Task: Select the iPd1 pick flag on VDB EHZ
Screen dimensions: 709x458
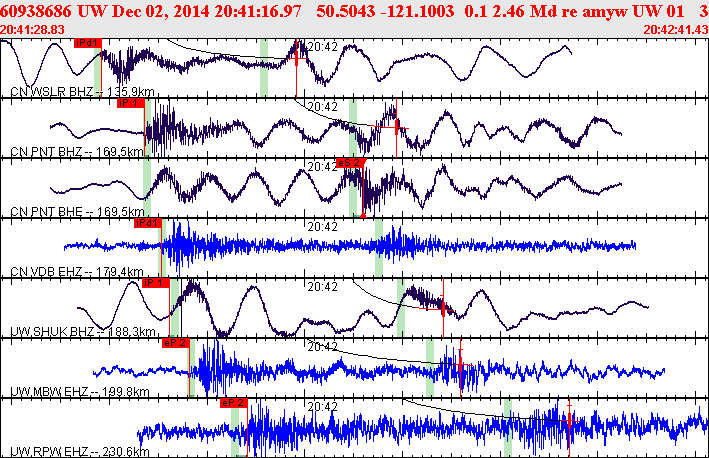Action: point(148,223)
